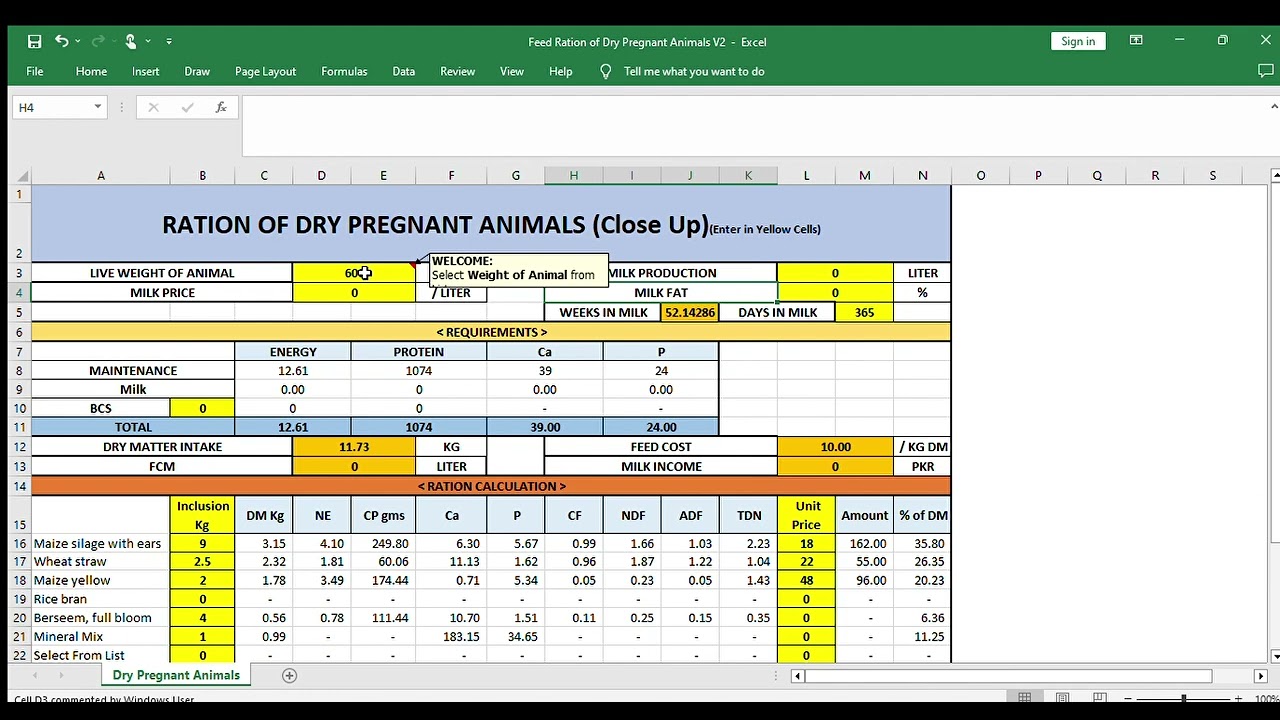Expand the Name Box dropdown arrow
The width and height of the screenshot is (1280, 720).
(97, 107)
